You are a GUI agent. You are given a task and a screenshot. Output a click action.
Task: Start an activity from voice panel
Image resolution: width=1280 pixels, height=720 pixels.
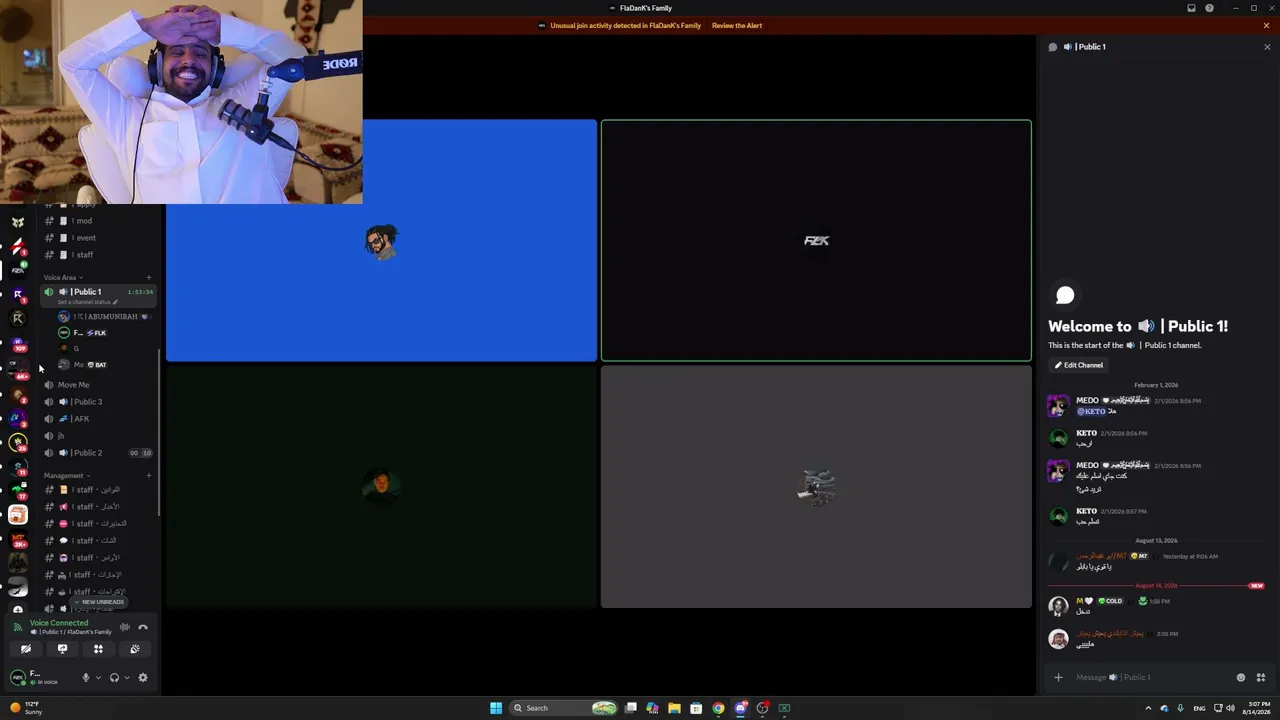tap(98, 649)
